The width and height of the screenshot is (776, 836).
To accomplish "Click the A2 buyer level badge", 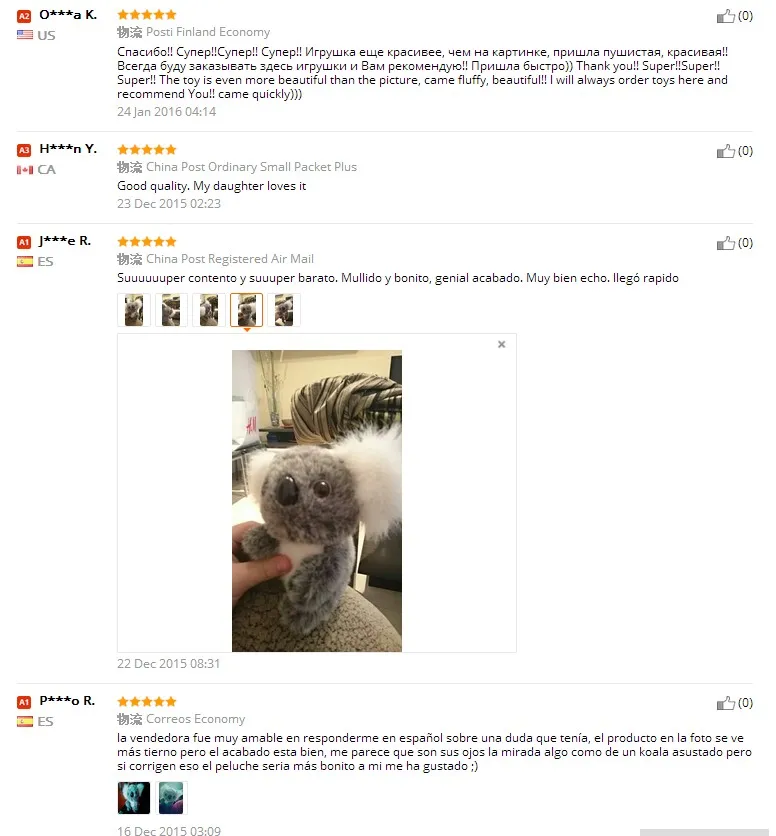I will (24, 16).
